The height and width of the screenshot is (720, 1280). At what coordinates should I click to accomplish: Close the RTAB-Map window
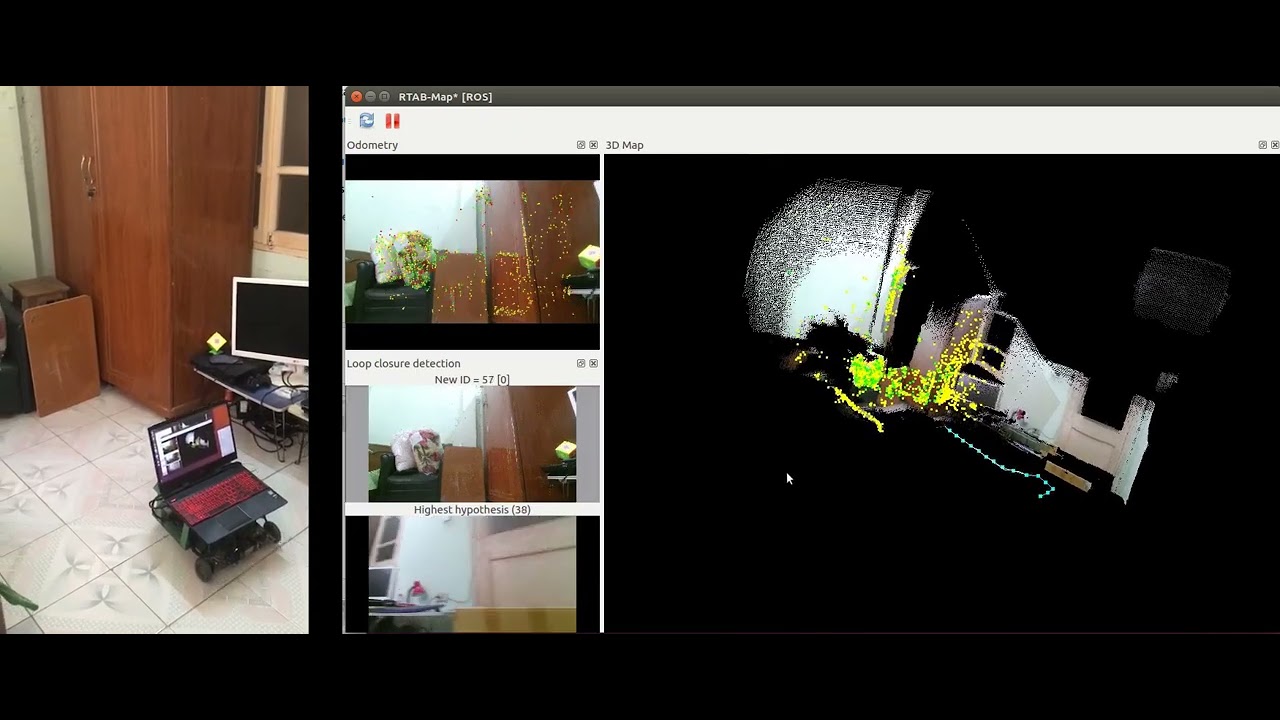(356, 97)
